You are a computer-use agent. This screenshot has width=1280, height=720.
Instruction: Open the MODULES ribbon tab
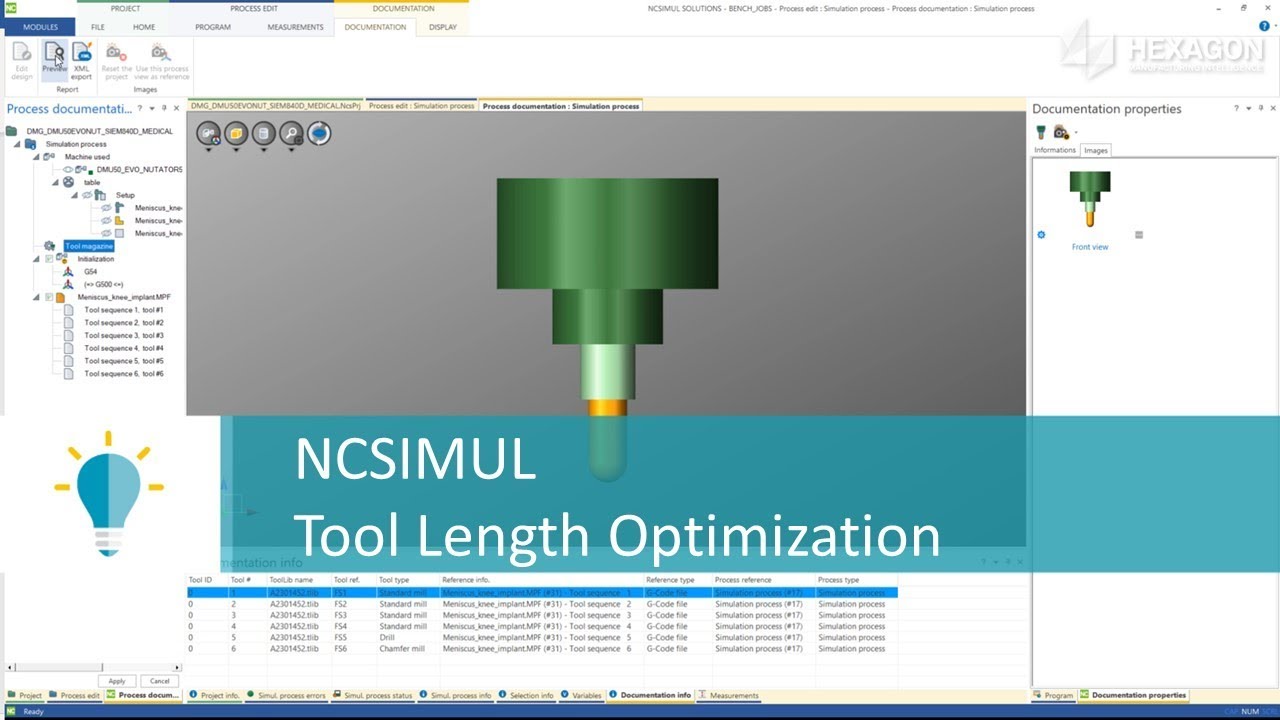(x=40, y=27)
